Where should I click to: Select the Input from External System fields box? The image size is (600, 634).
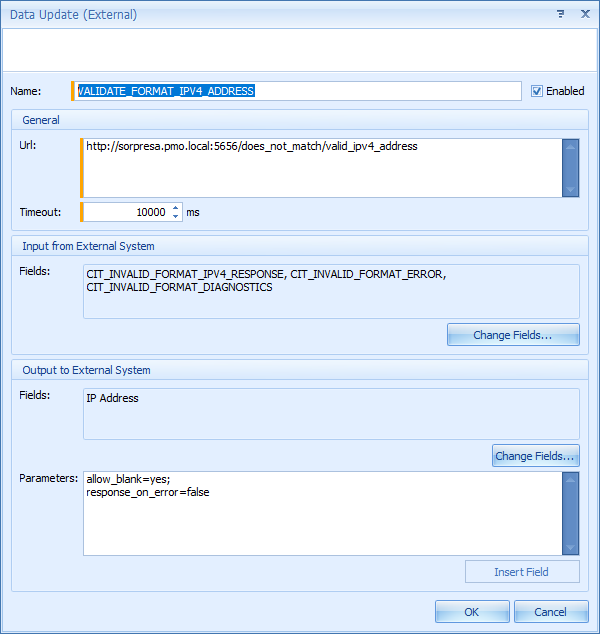click(x=330, y=290)
